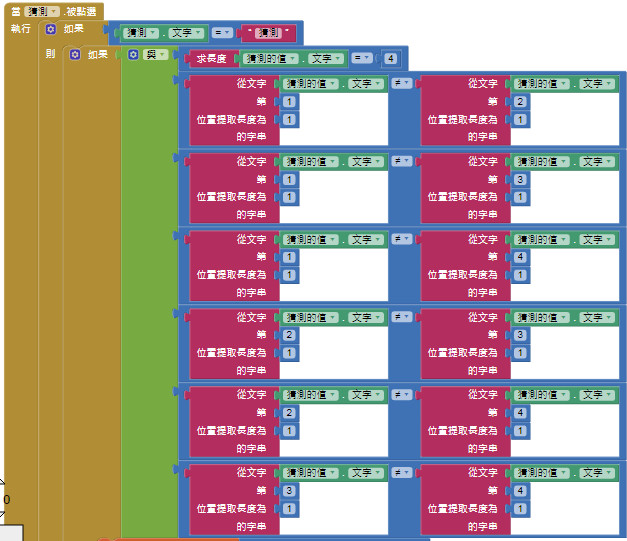Select right position number 3 in 1 vs 3 row
This screenshot has width=627, height=541.
[520, 180]
